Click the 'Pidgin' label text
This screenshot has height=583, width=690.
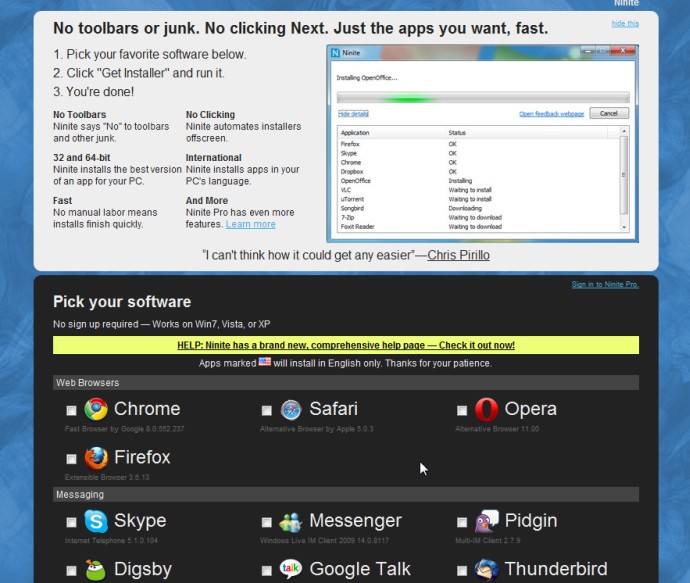pos(531,521)
